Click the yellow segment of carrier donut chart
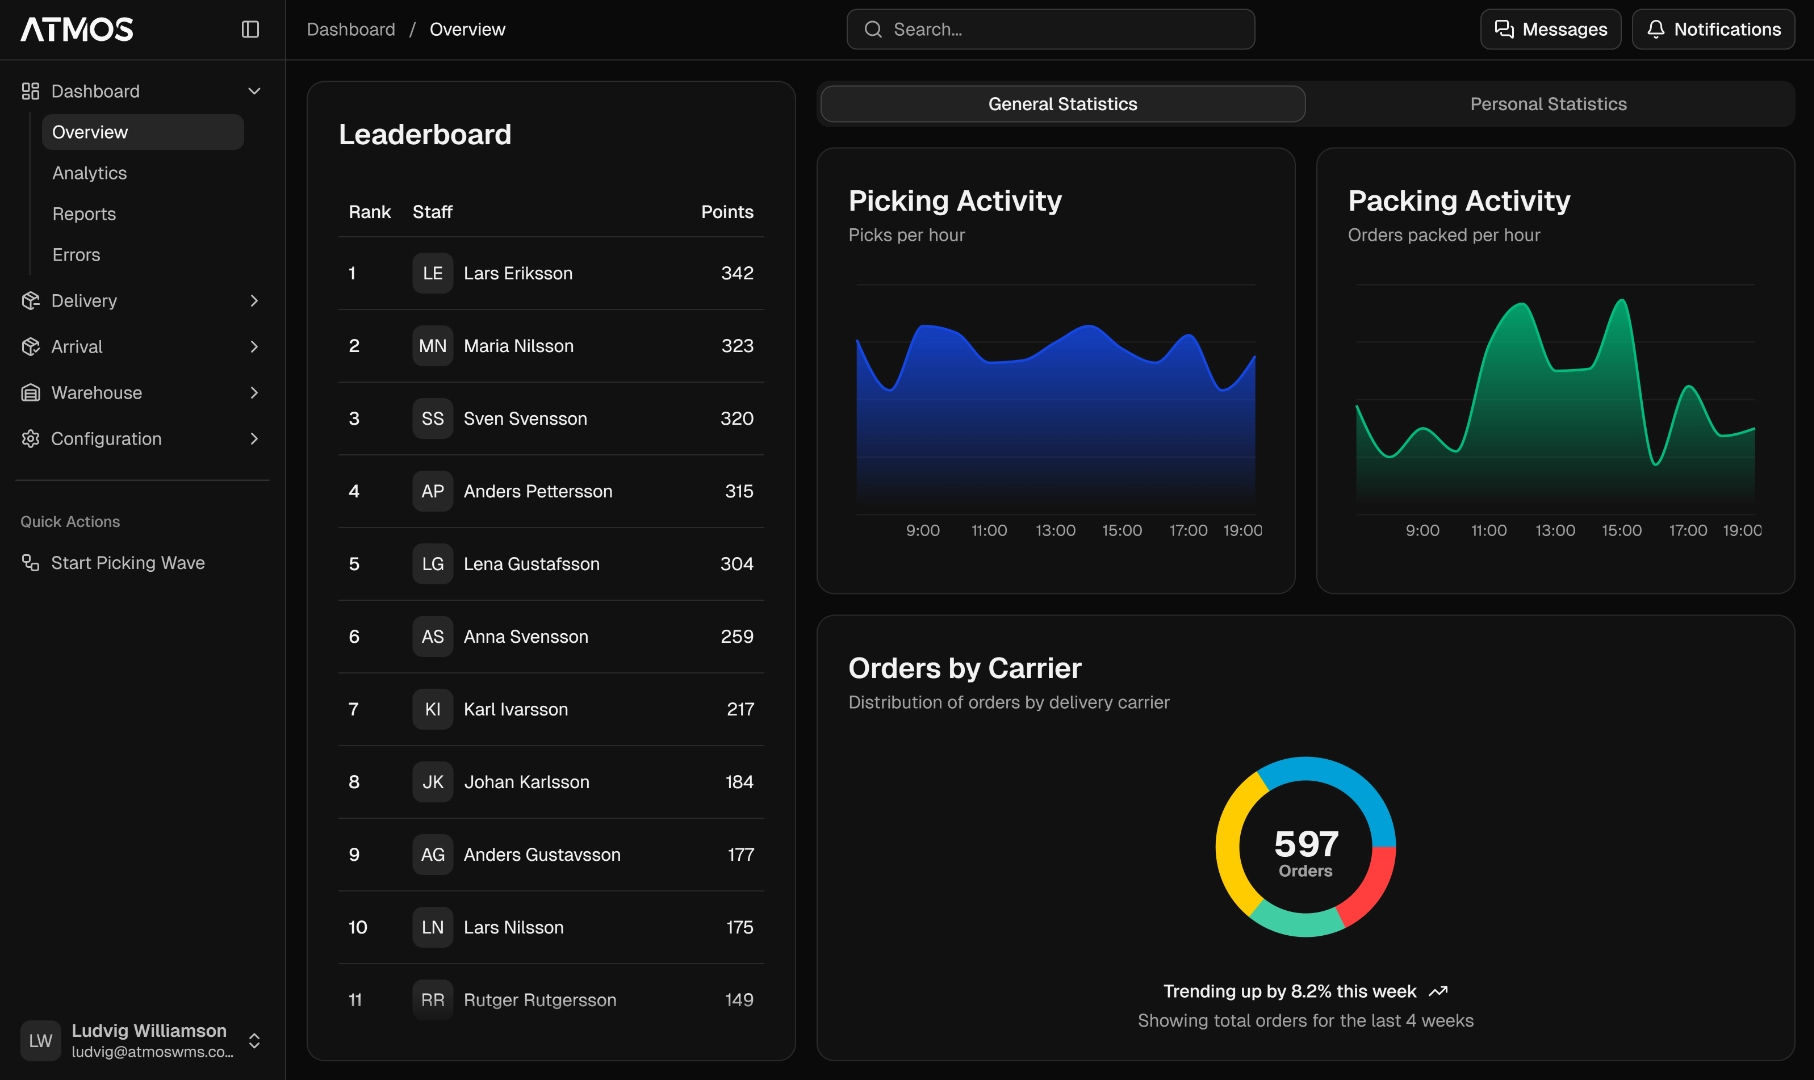The image size is (1814, 1080). (1229, 845)
